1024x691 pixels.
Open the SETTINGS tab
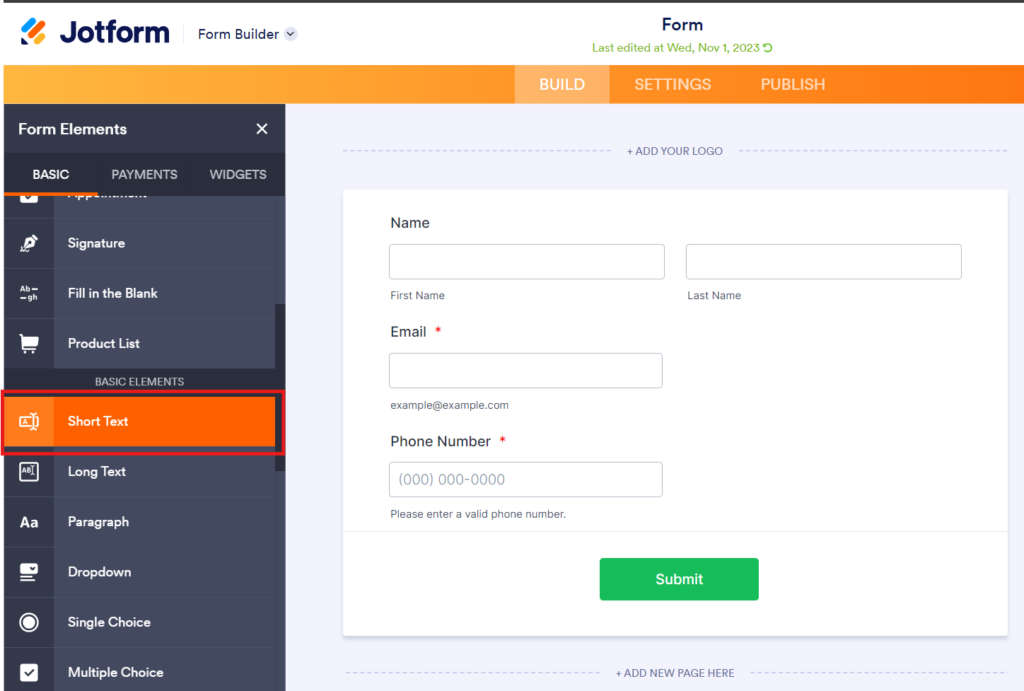tap(672, 84)
